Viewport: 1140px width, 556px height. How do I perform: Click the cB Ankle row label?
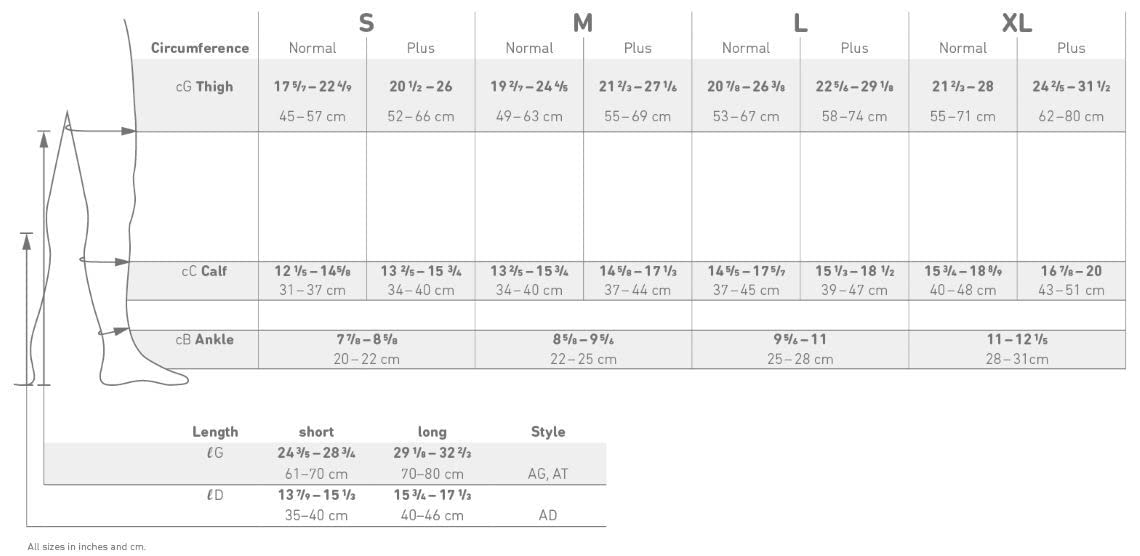pos(204,339)
